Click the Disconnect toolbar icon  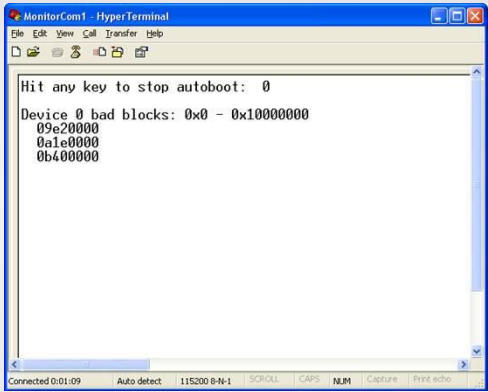pos(76,52)
